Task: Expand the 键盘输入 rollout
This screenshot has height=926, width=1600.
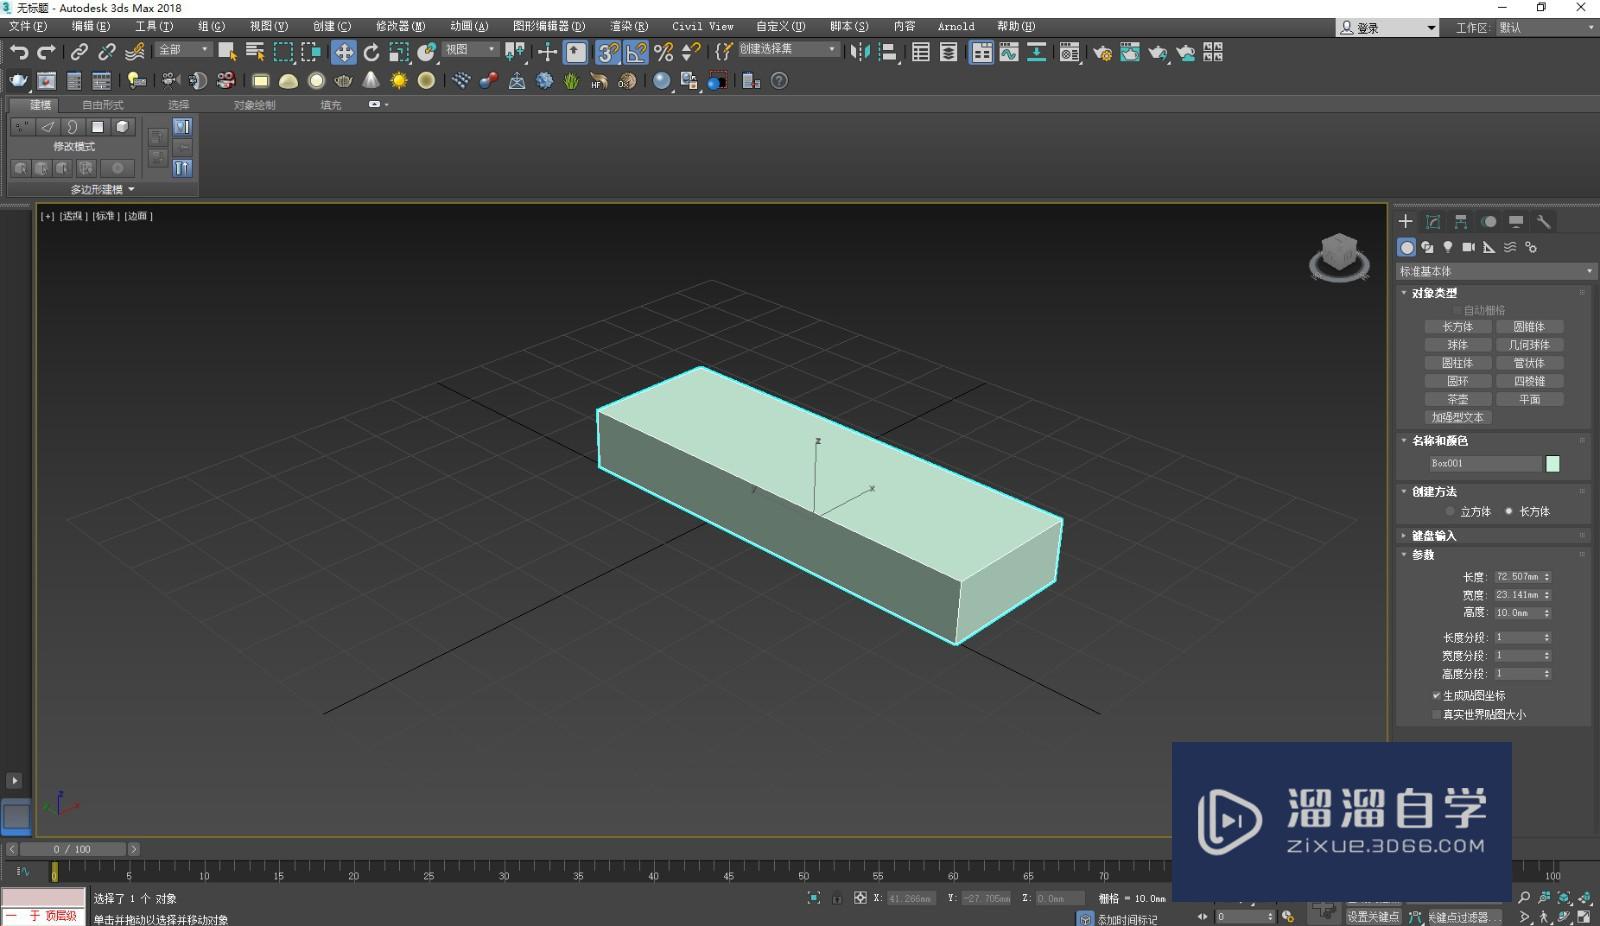Action: pos(1434,536)
